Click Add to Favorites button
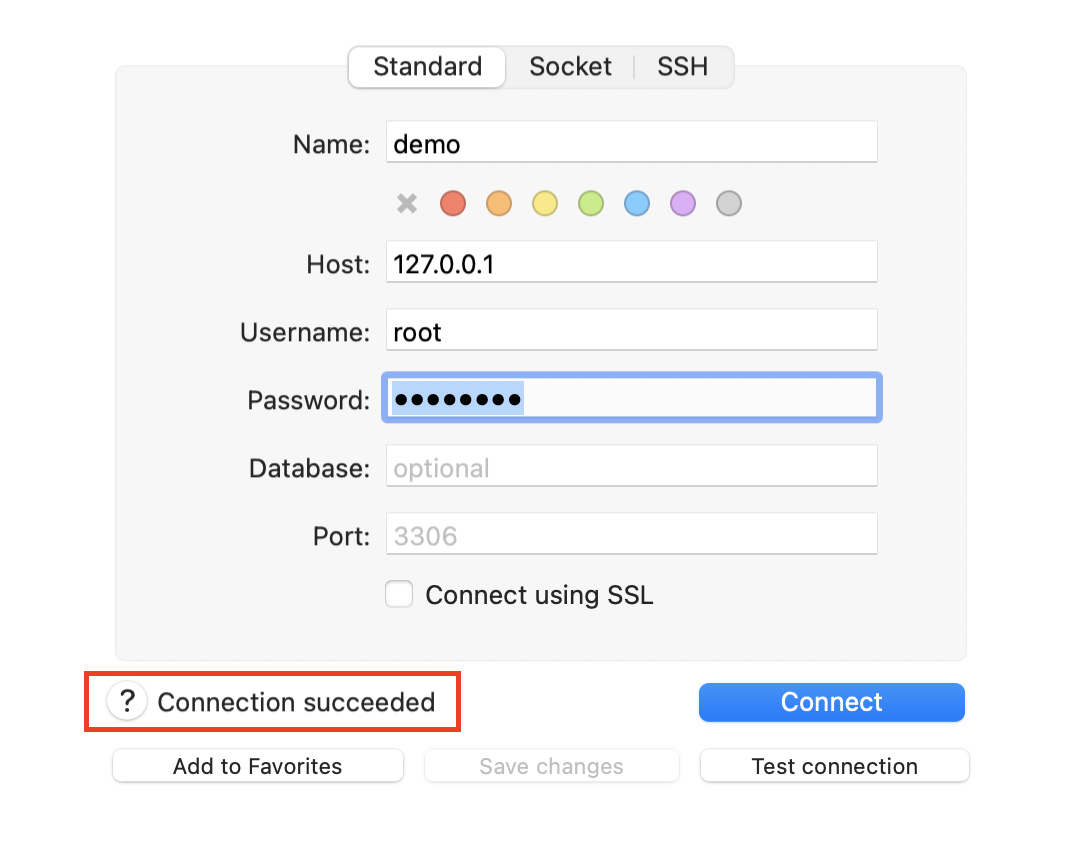The width and height of the screenshot is (1080, 846). [x=258, y=767]
